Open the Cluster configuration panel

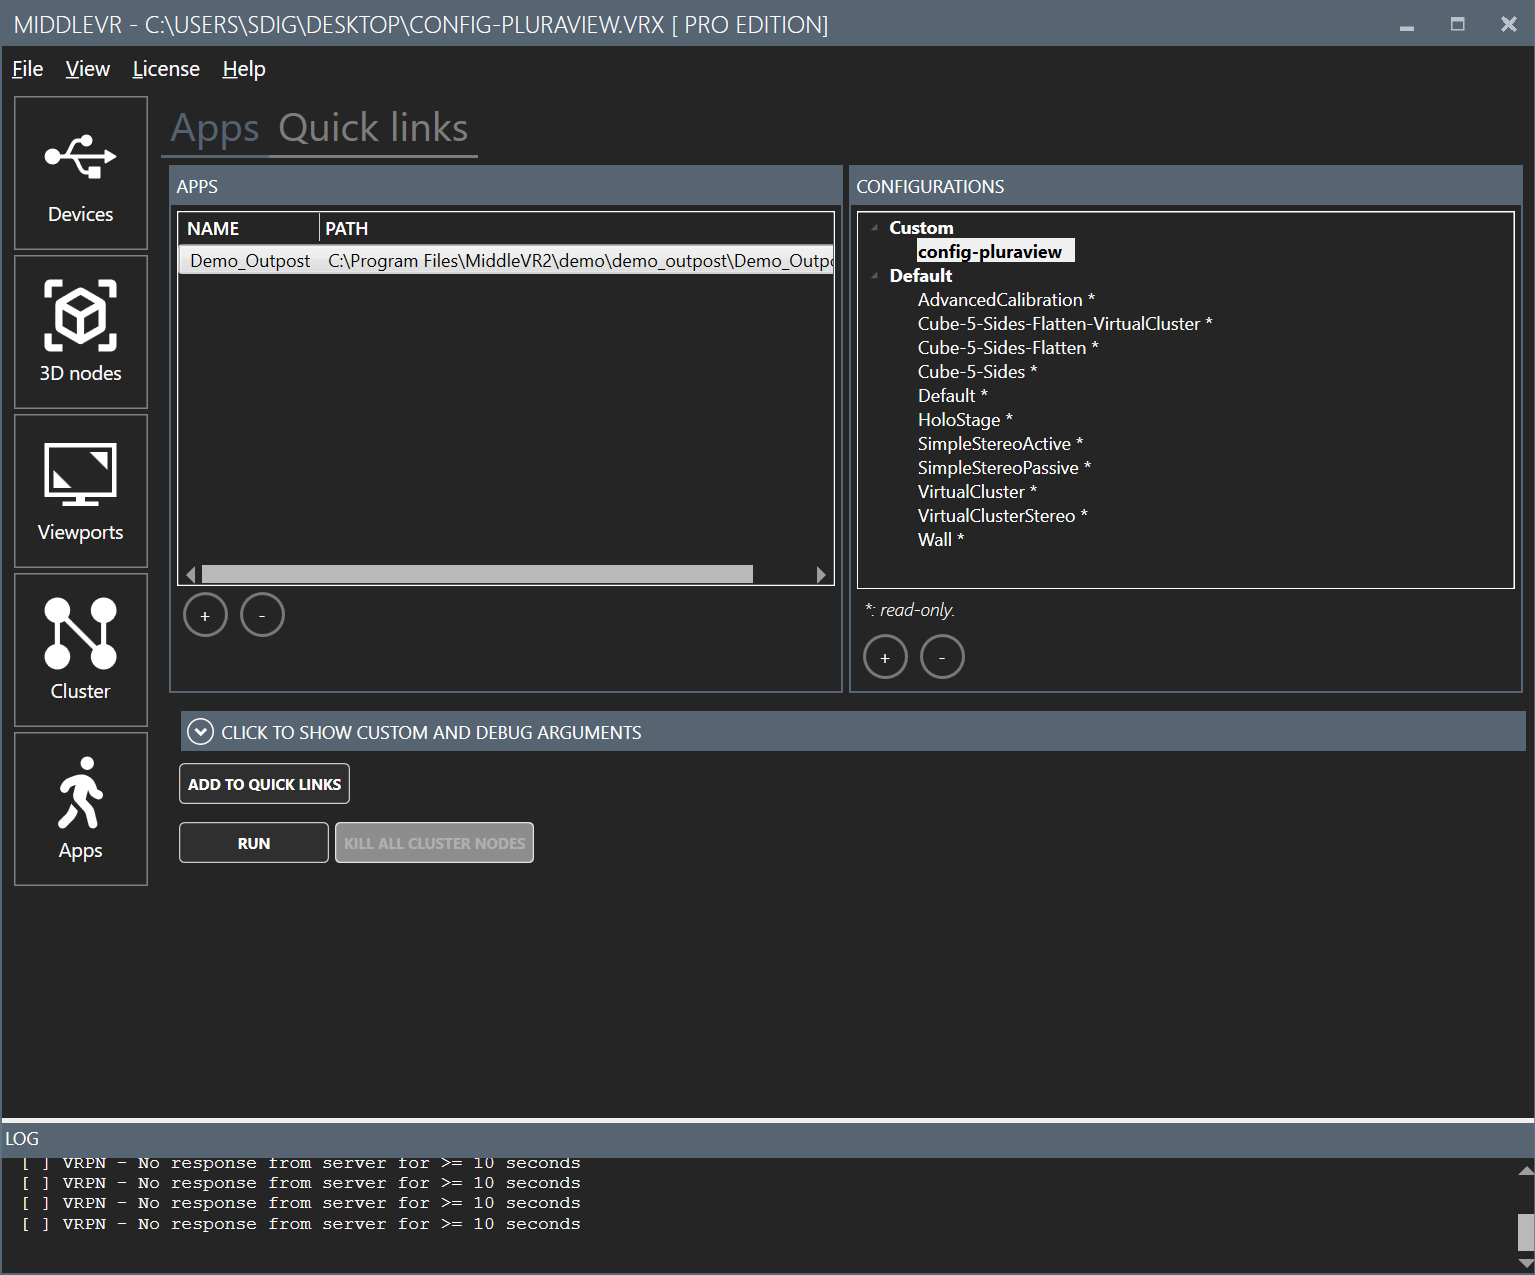(81, 650)
